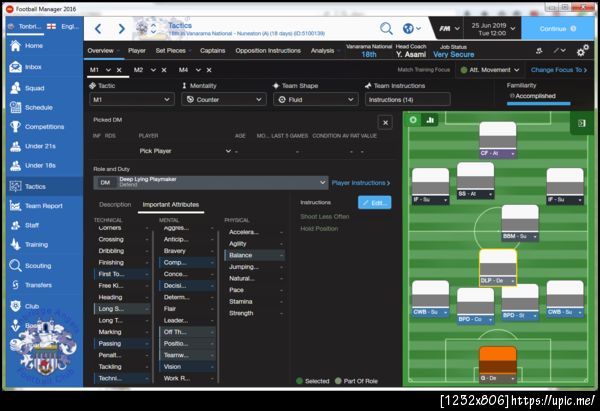Open Competitions trophy item
The height and width of the screenshot is (411, 600).
(44, 127)
